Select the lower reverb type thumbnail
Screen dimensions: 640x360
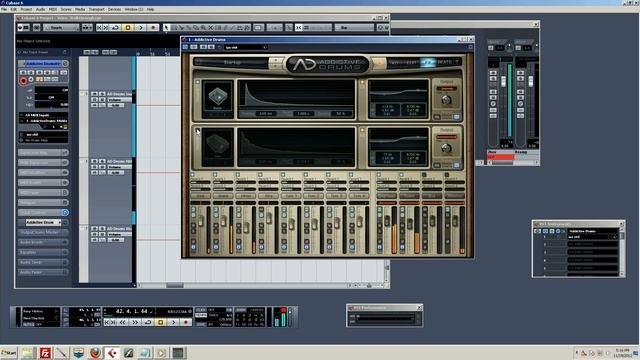(x=218, y=147)
